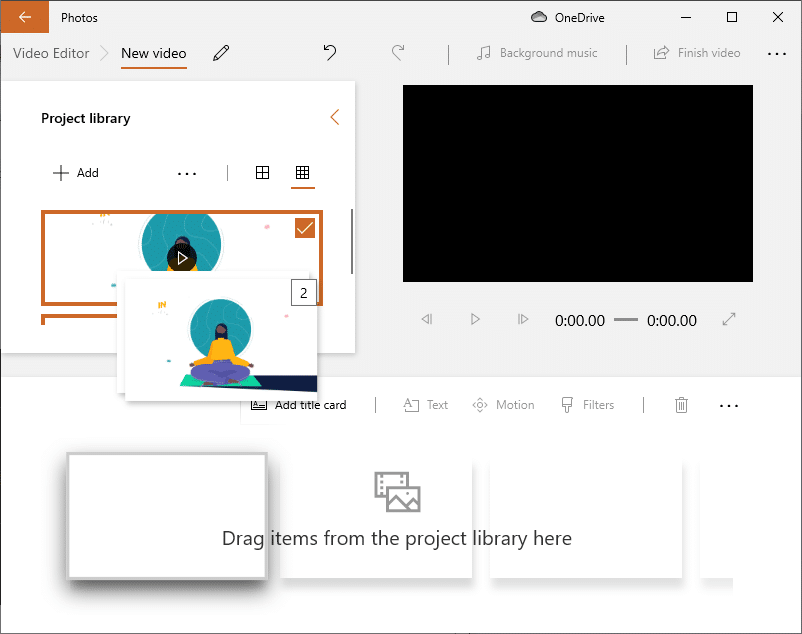Click Finish video to export
Screen dimensions: 802x634
pos(697,53)
